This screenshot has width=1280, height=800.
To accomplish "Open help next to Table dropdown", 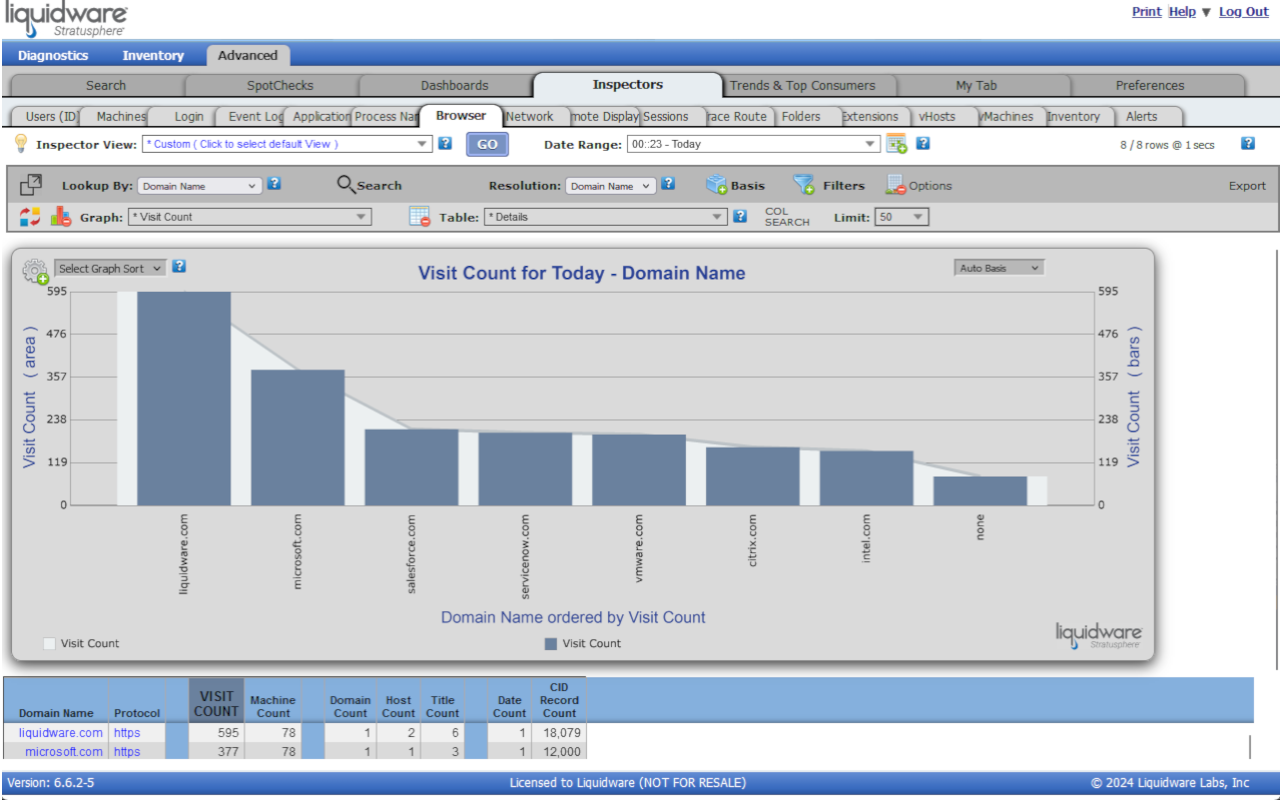I will [x=740, y=215].
